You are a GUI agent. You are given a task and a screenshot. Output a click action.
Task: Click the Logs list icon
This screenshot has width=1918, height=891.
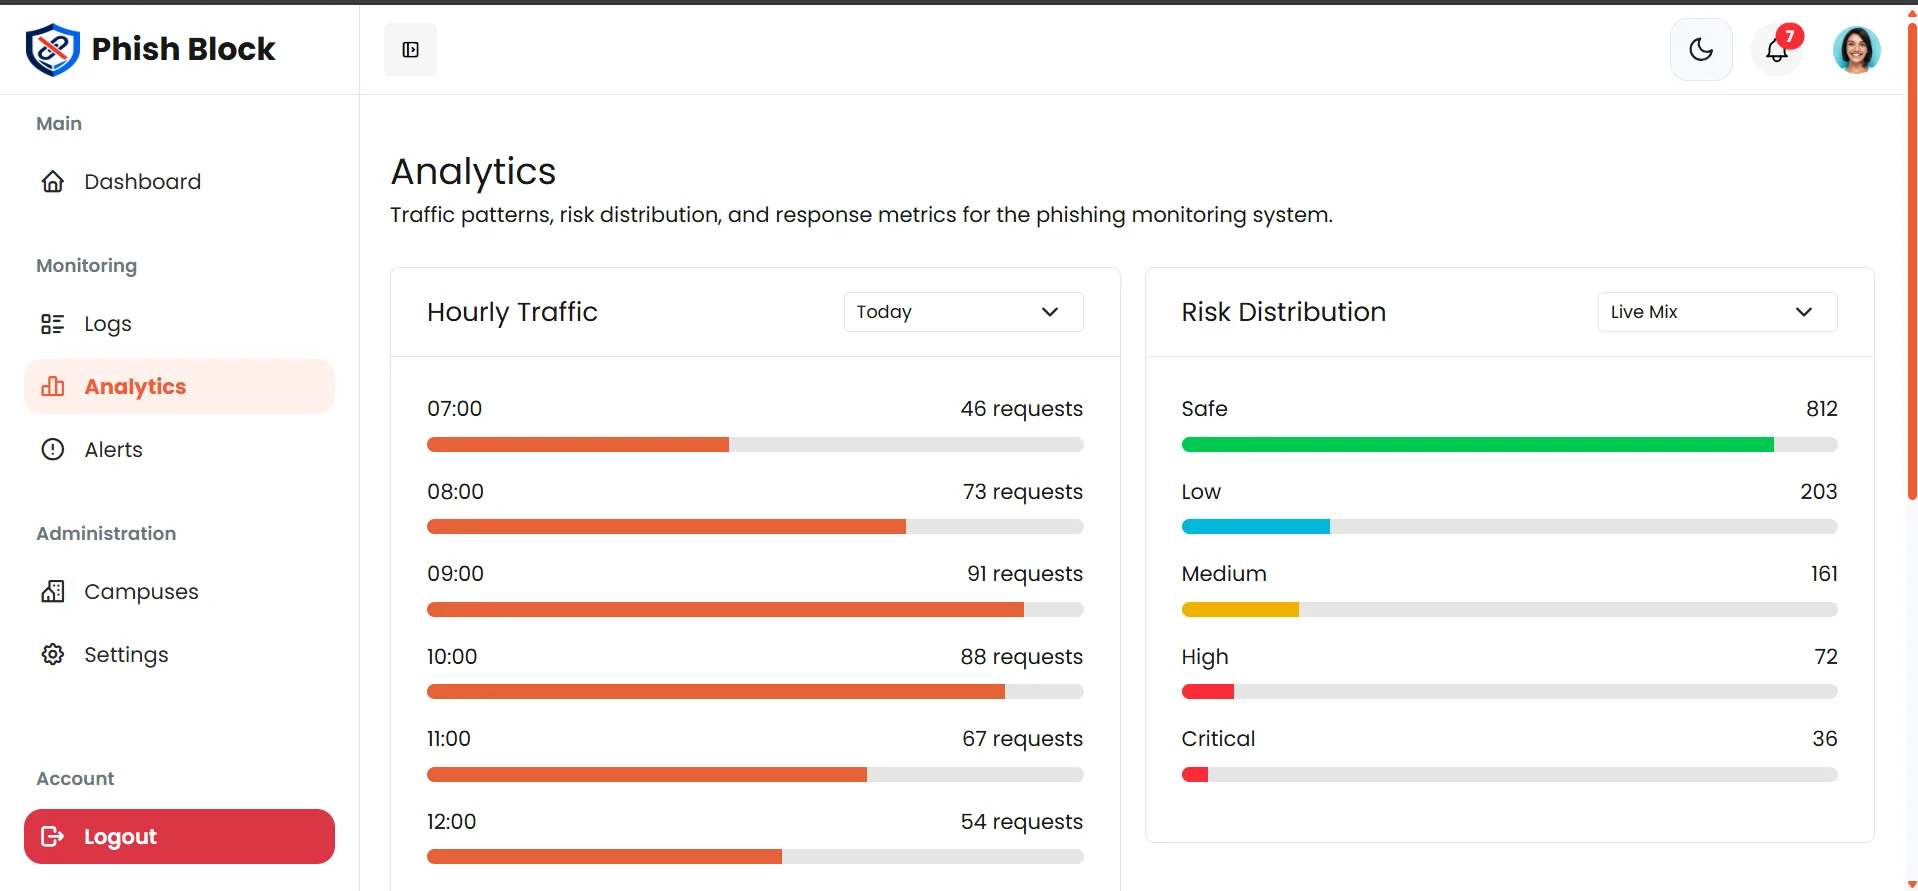pyautogui.click(x=53, y=324)
